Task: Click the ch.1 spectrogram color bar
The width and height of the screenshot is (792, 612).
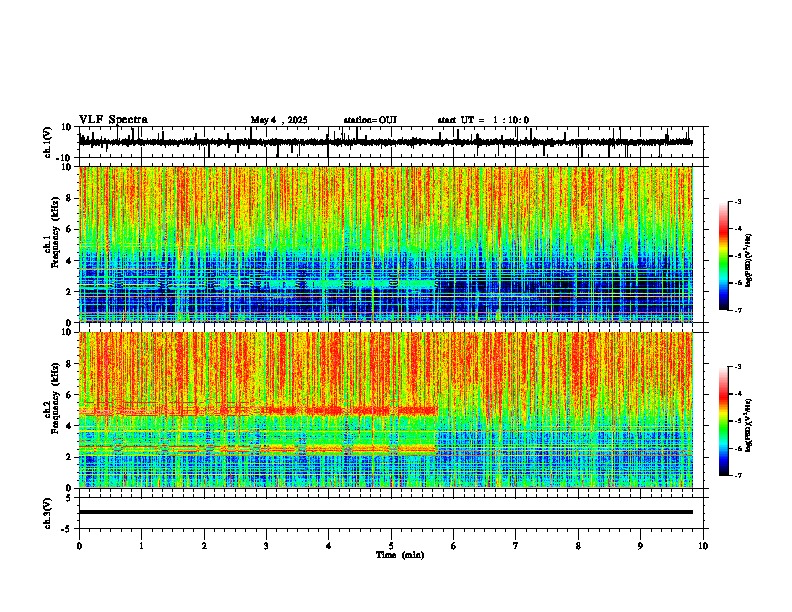Action: click(724, 255)
